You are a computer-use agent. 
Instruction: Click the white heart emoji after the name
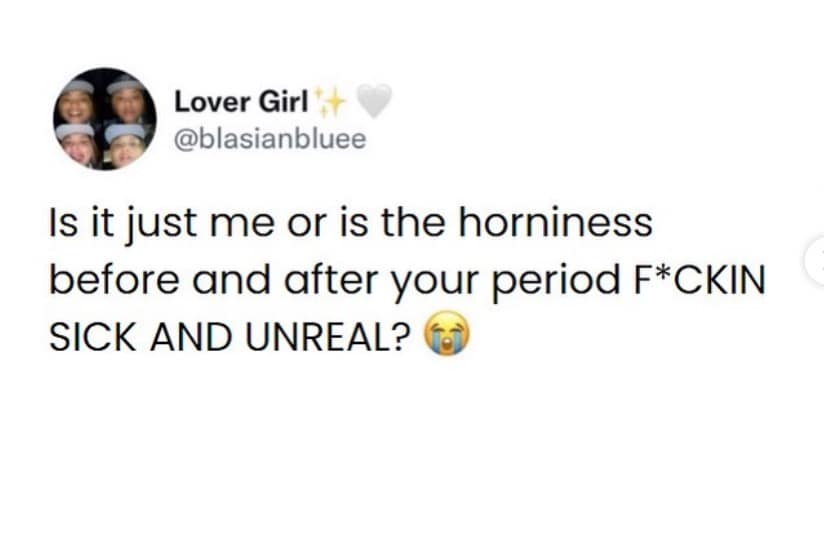374,101
